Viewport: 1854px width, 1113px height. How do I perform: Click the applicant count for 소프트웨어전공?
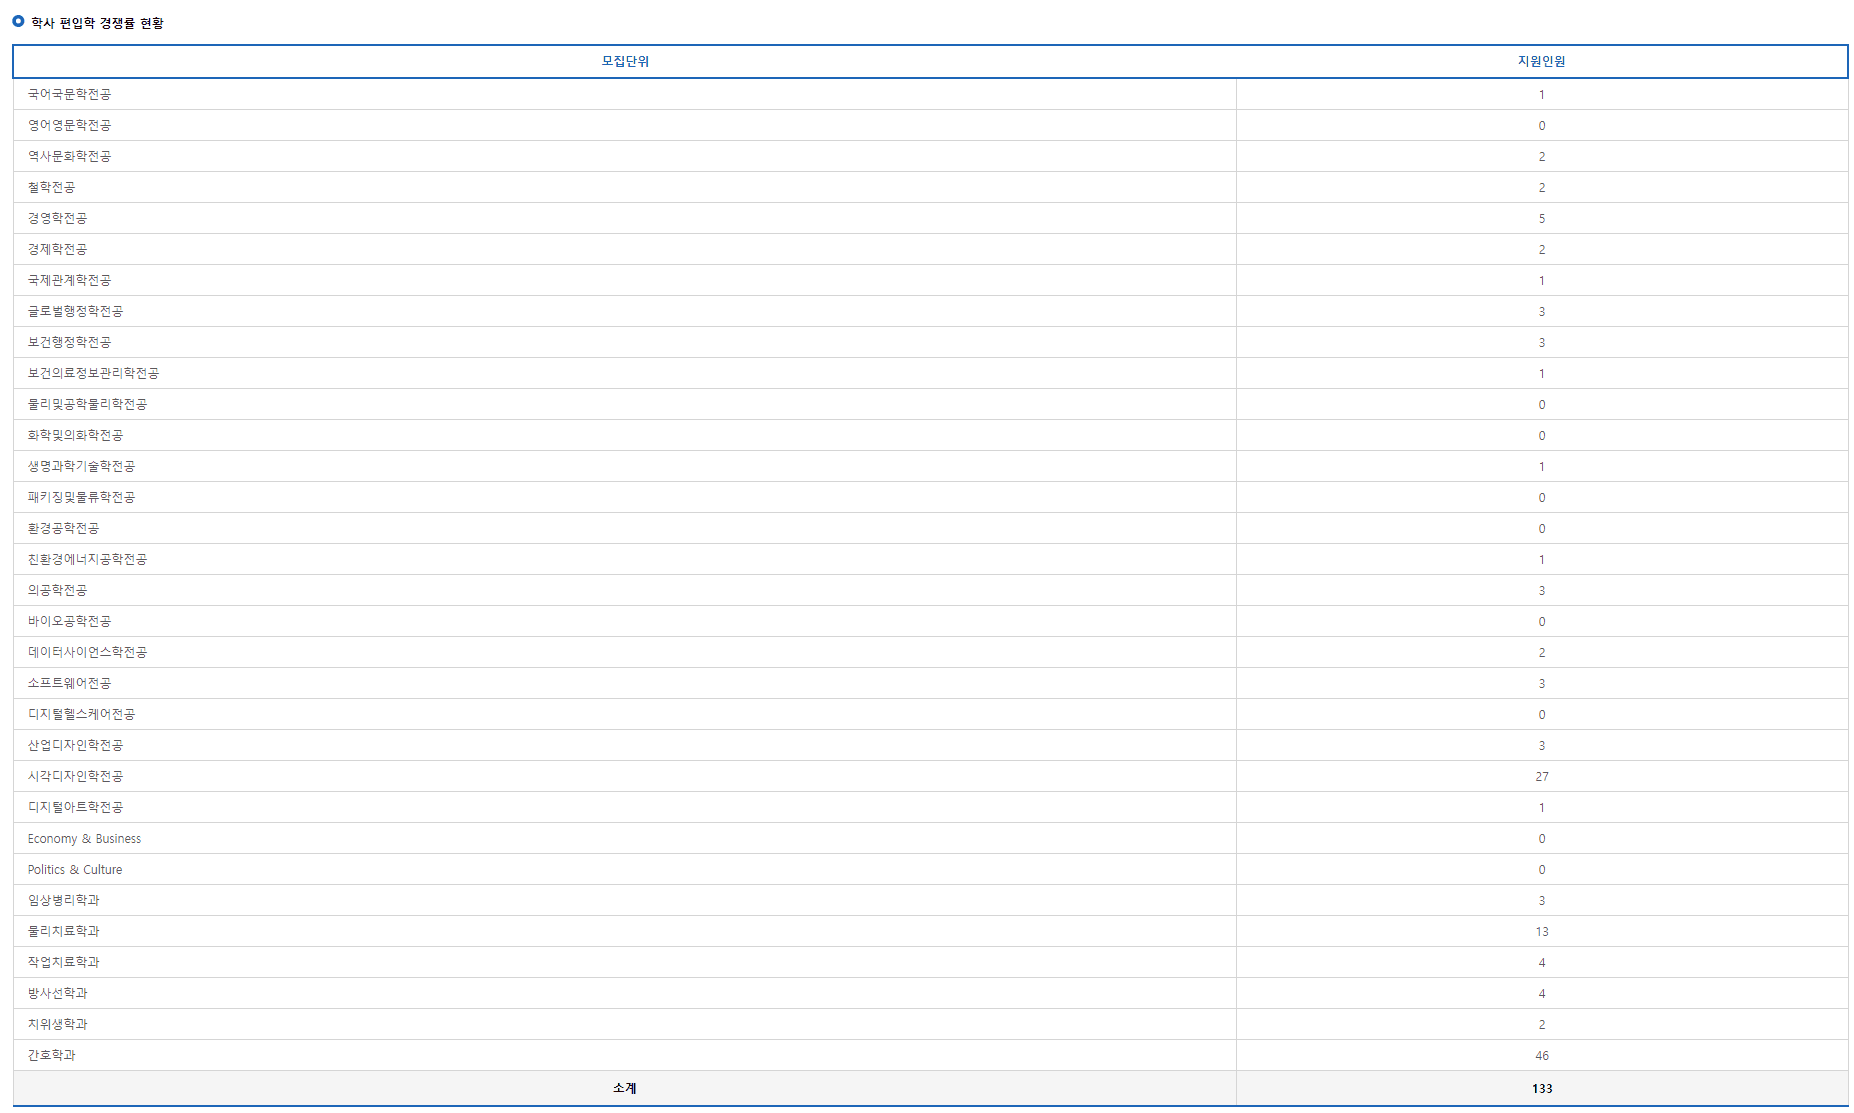[1542, 684]
